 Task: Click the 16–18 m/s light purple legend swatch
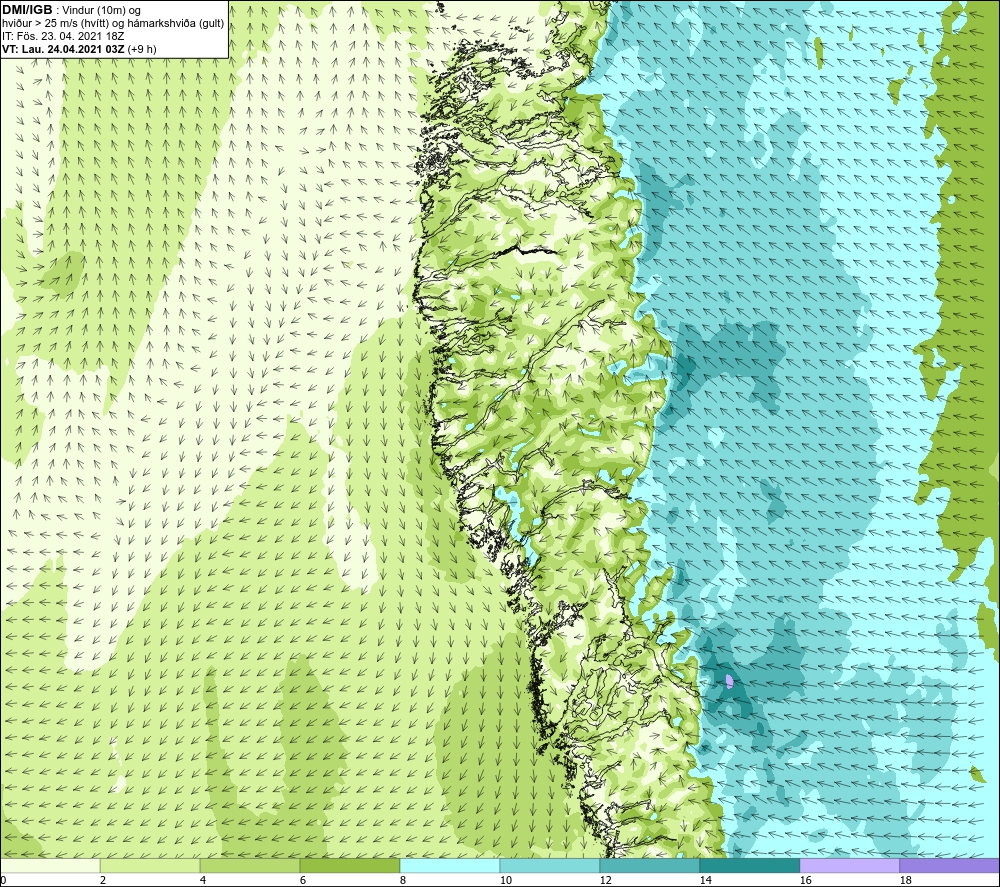click(x=849, y=865)
